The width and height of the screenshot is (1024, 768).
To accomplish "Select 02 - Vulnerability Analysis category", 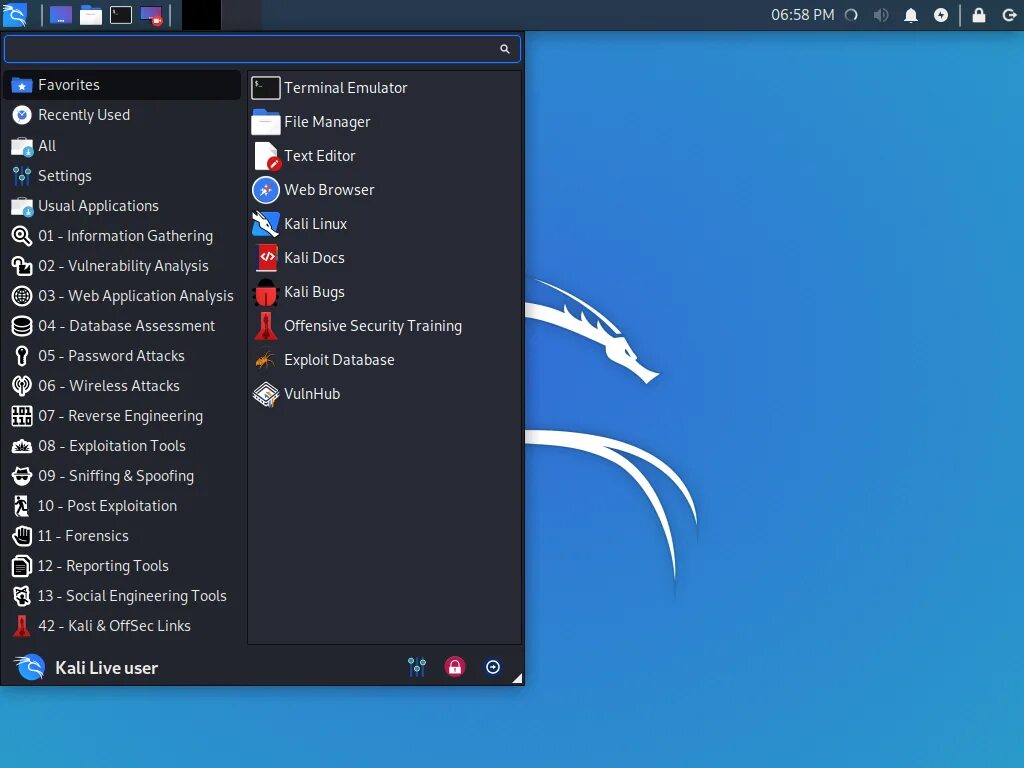I will tap(122, 265).
